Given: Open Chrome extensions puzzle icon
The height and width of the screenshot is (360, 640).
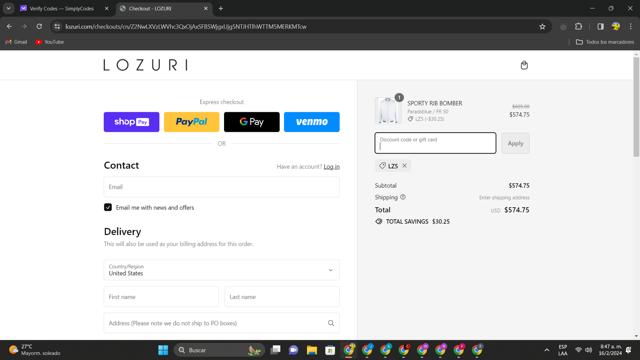Looking at the screenshot, I should (x=578, y=27).
